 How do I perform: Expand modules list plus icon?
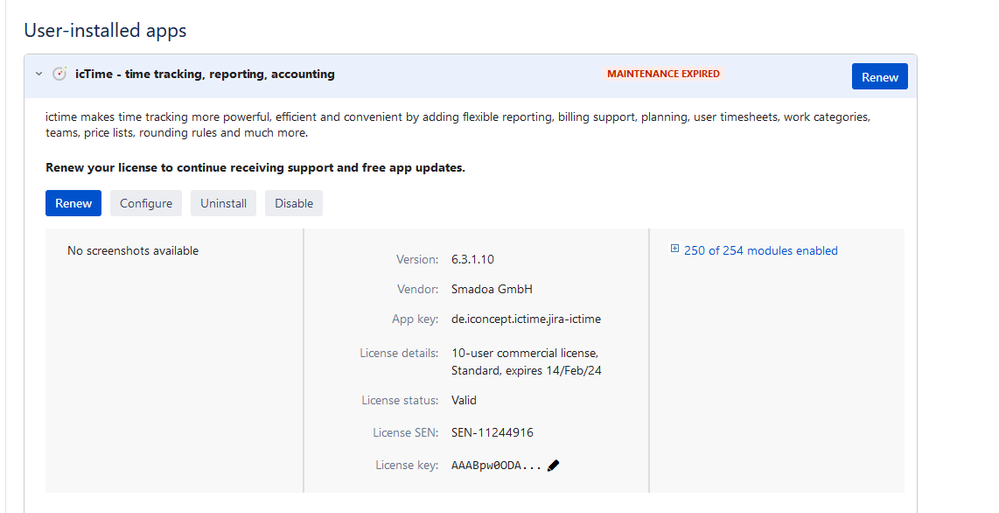[675, 249]
